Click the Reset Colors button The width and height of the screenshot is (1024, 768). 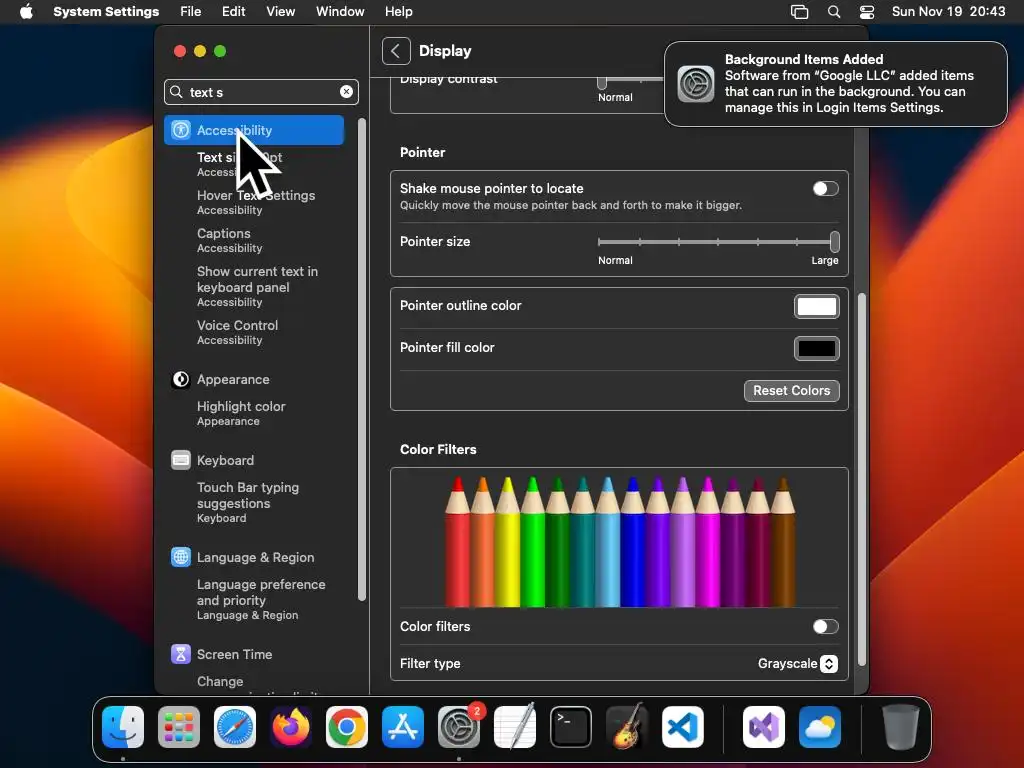pos(792,391)
